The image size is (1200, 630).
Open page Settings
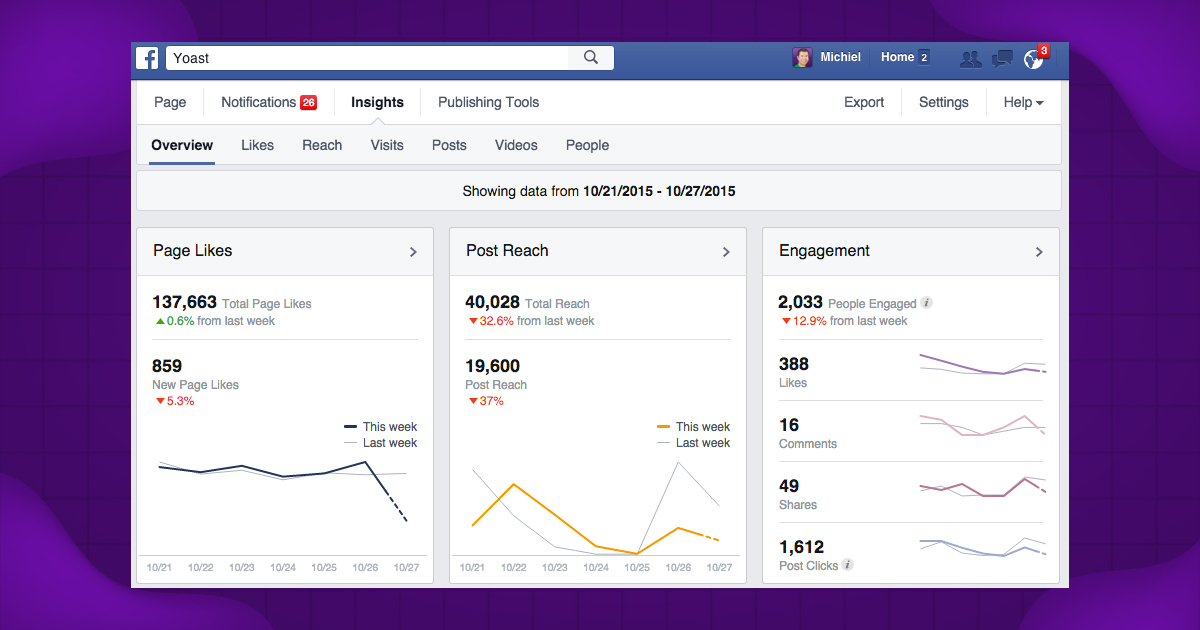click(x=944, y=102)
